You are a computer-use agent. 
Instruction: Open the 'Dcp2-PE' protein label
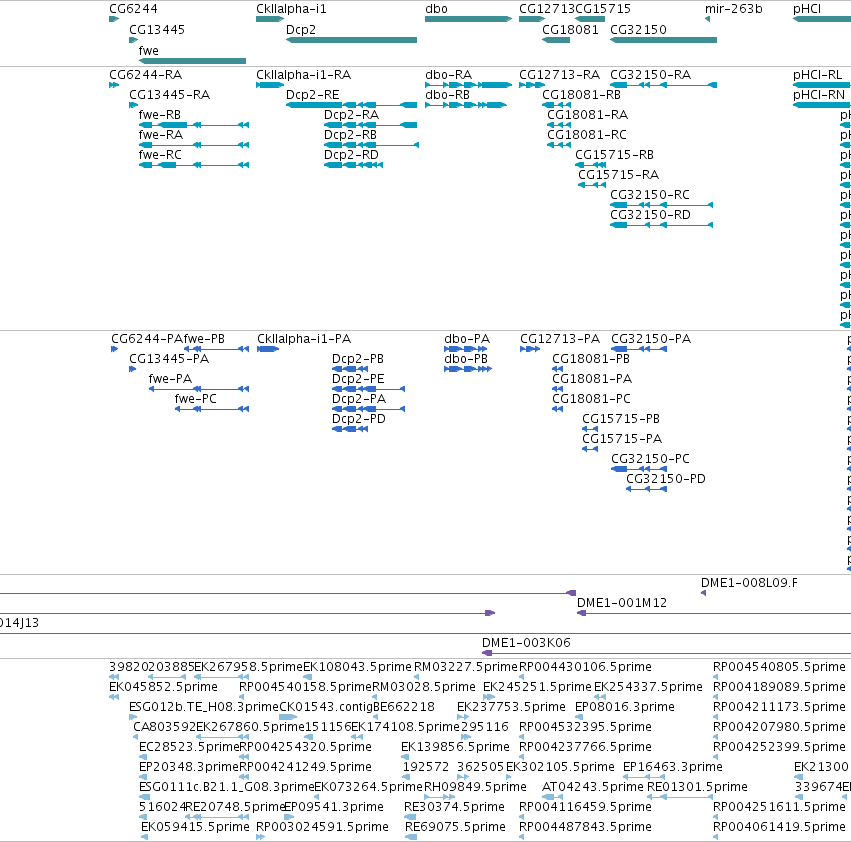click(358, 379)
